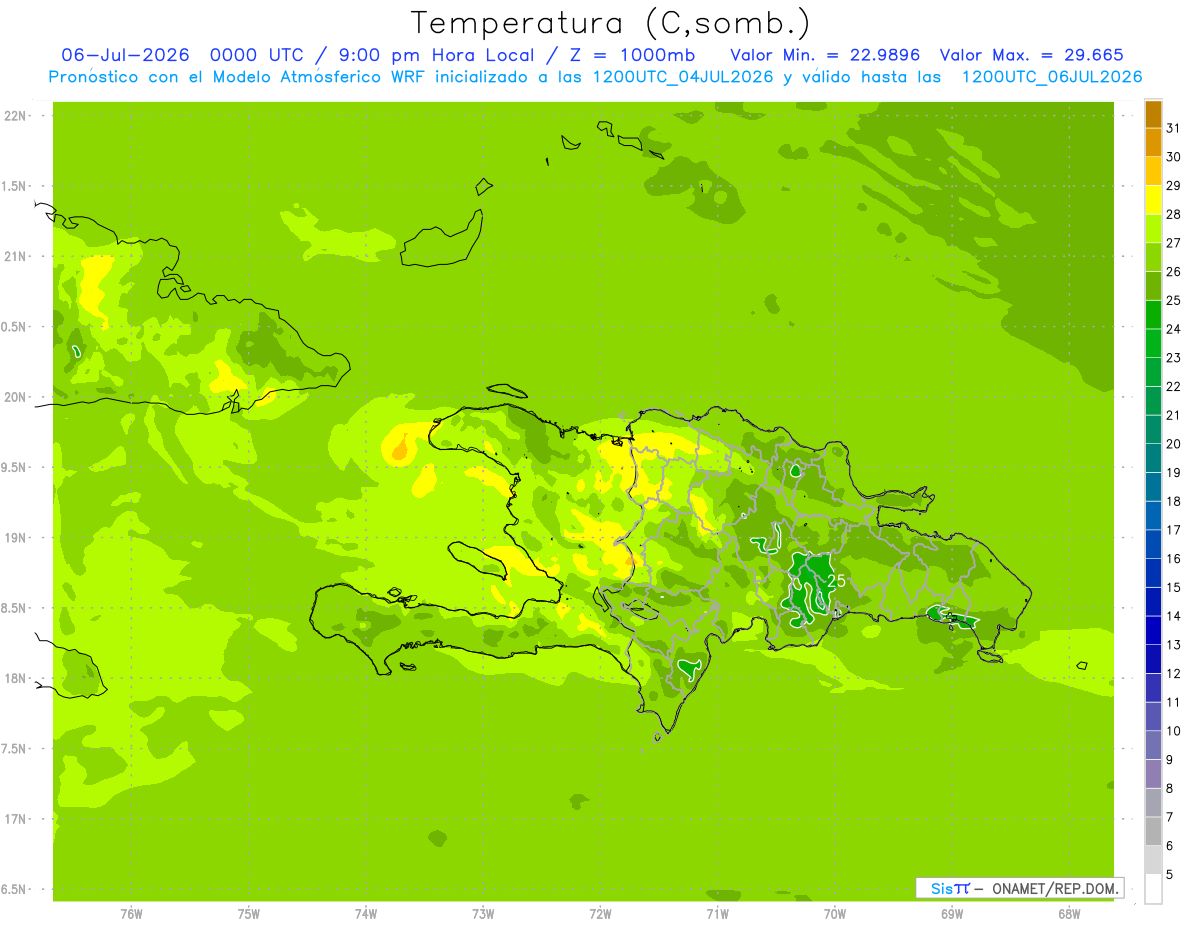Pick legend swatch between 27 and 28
1200x927 pixels.
(x=1153, y=228)
